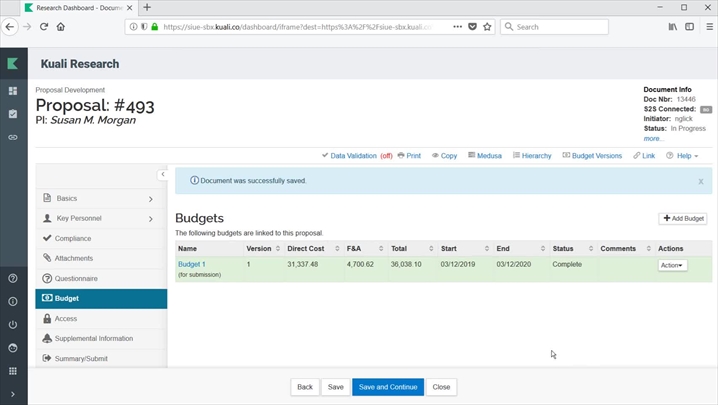718x405 pixels.
Task: Open the dashboard grid icon in left rail
Action: [13, 91]
